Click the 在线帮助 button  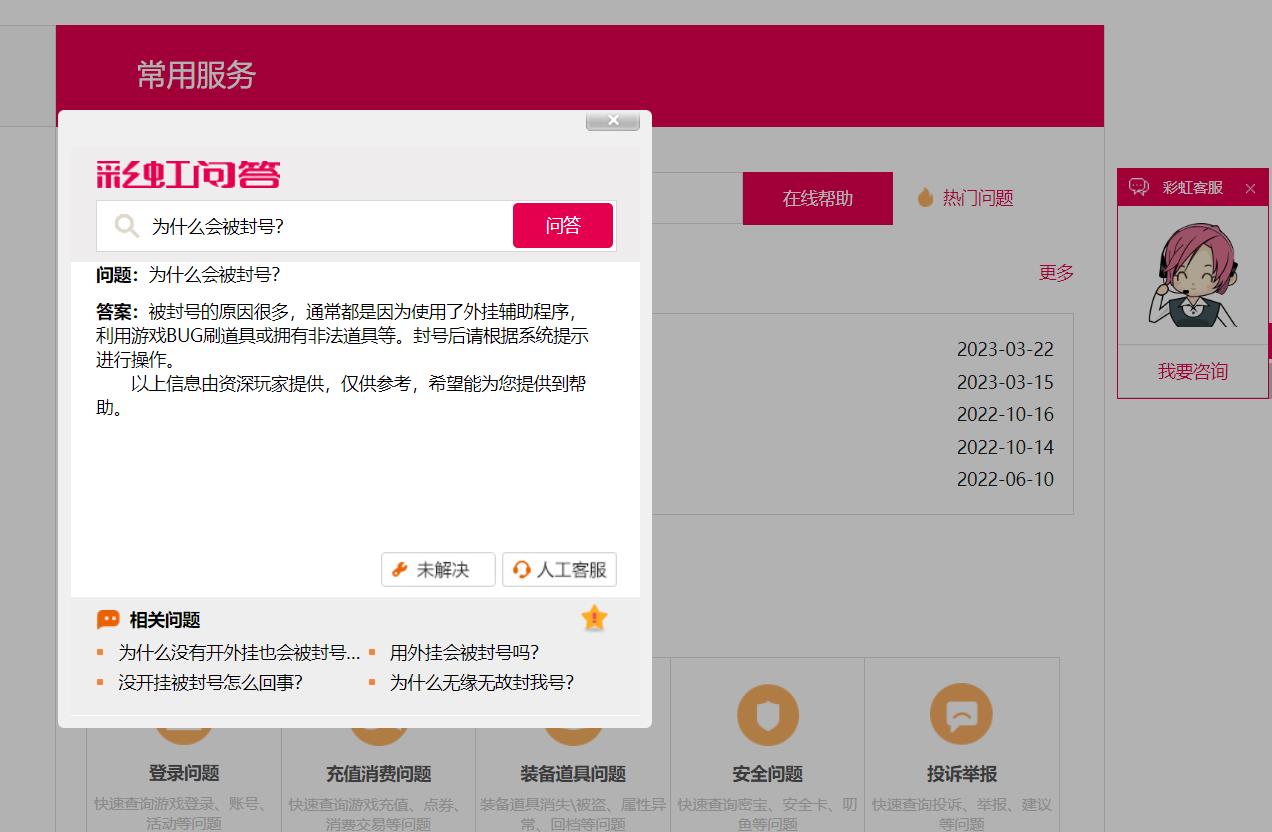[818, 198]
